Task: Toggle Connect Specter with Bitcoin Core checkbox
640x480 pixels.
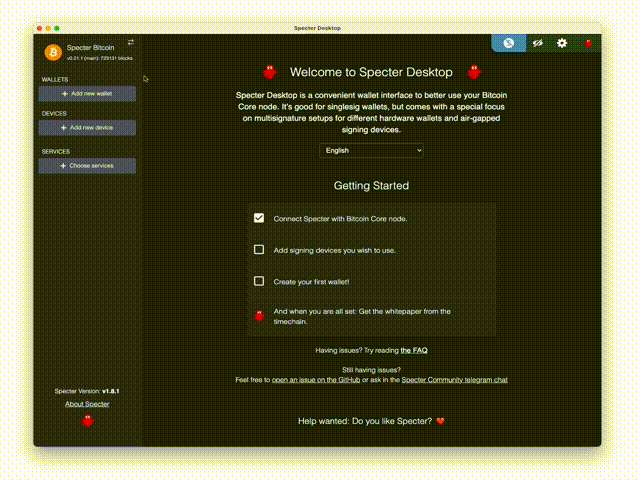Action: click(259, 218)
